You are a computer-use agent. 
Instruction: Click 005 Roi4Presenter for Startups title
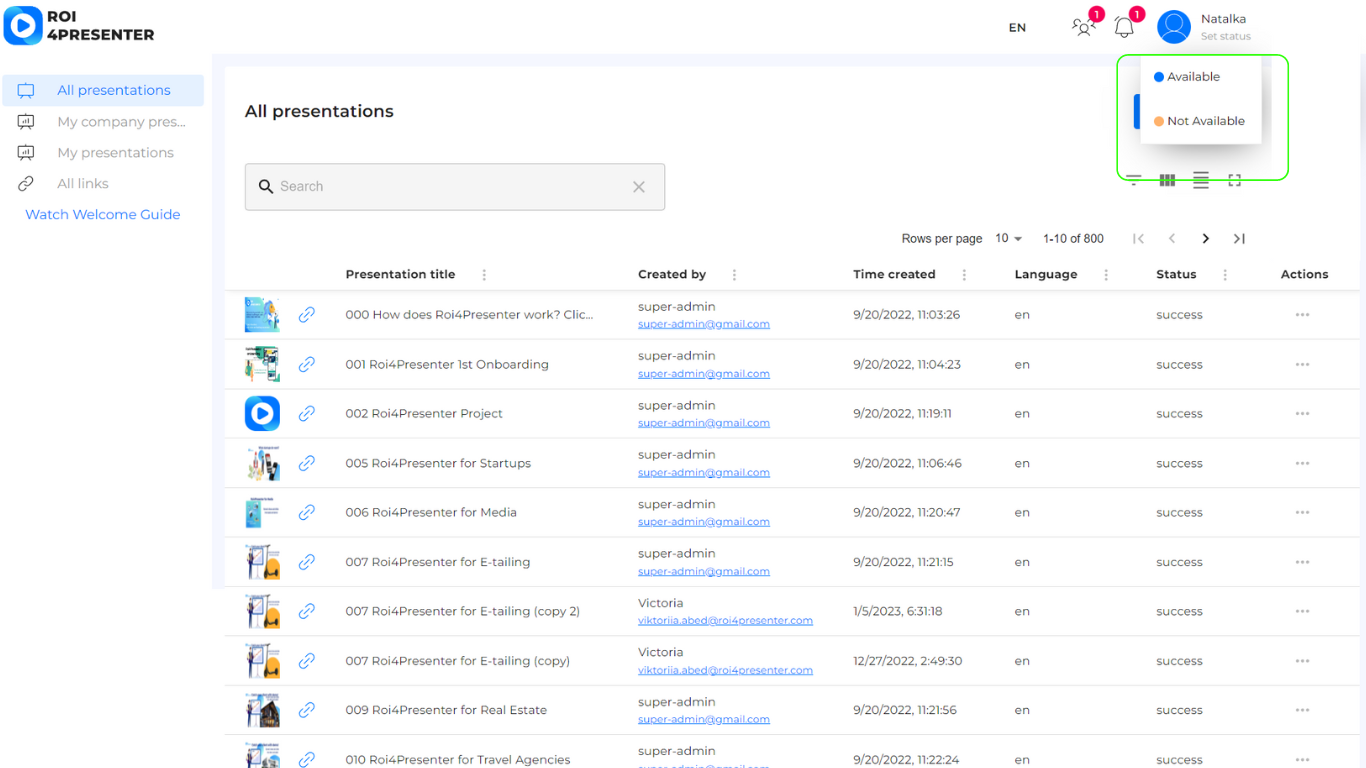pyautogui.click(x=438, y=463)
